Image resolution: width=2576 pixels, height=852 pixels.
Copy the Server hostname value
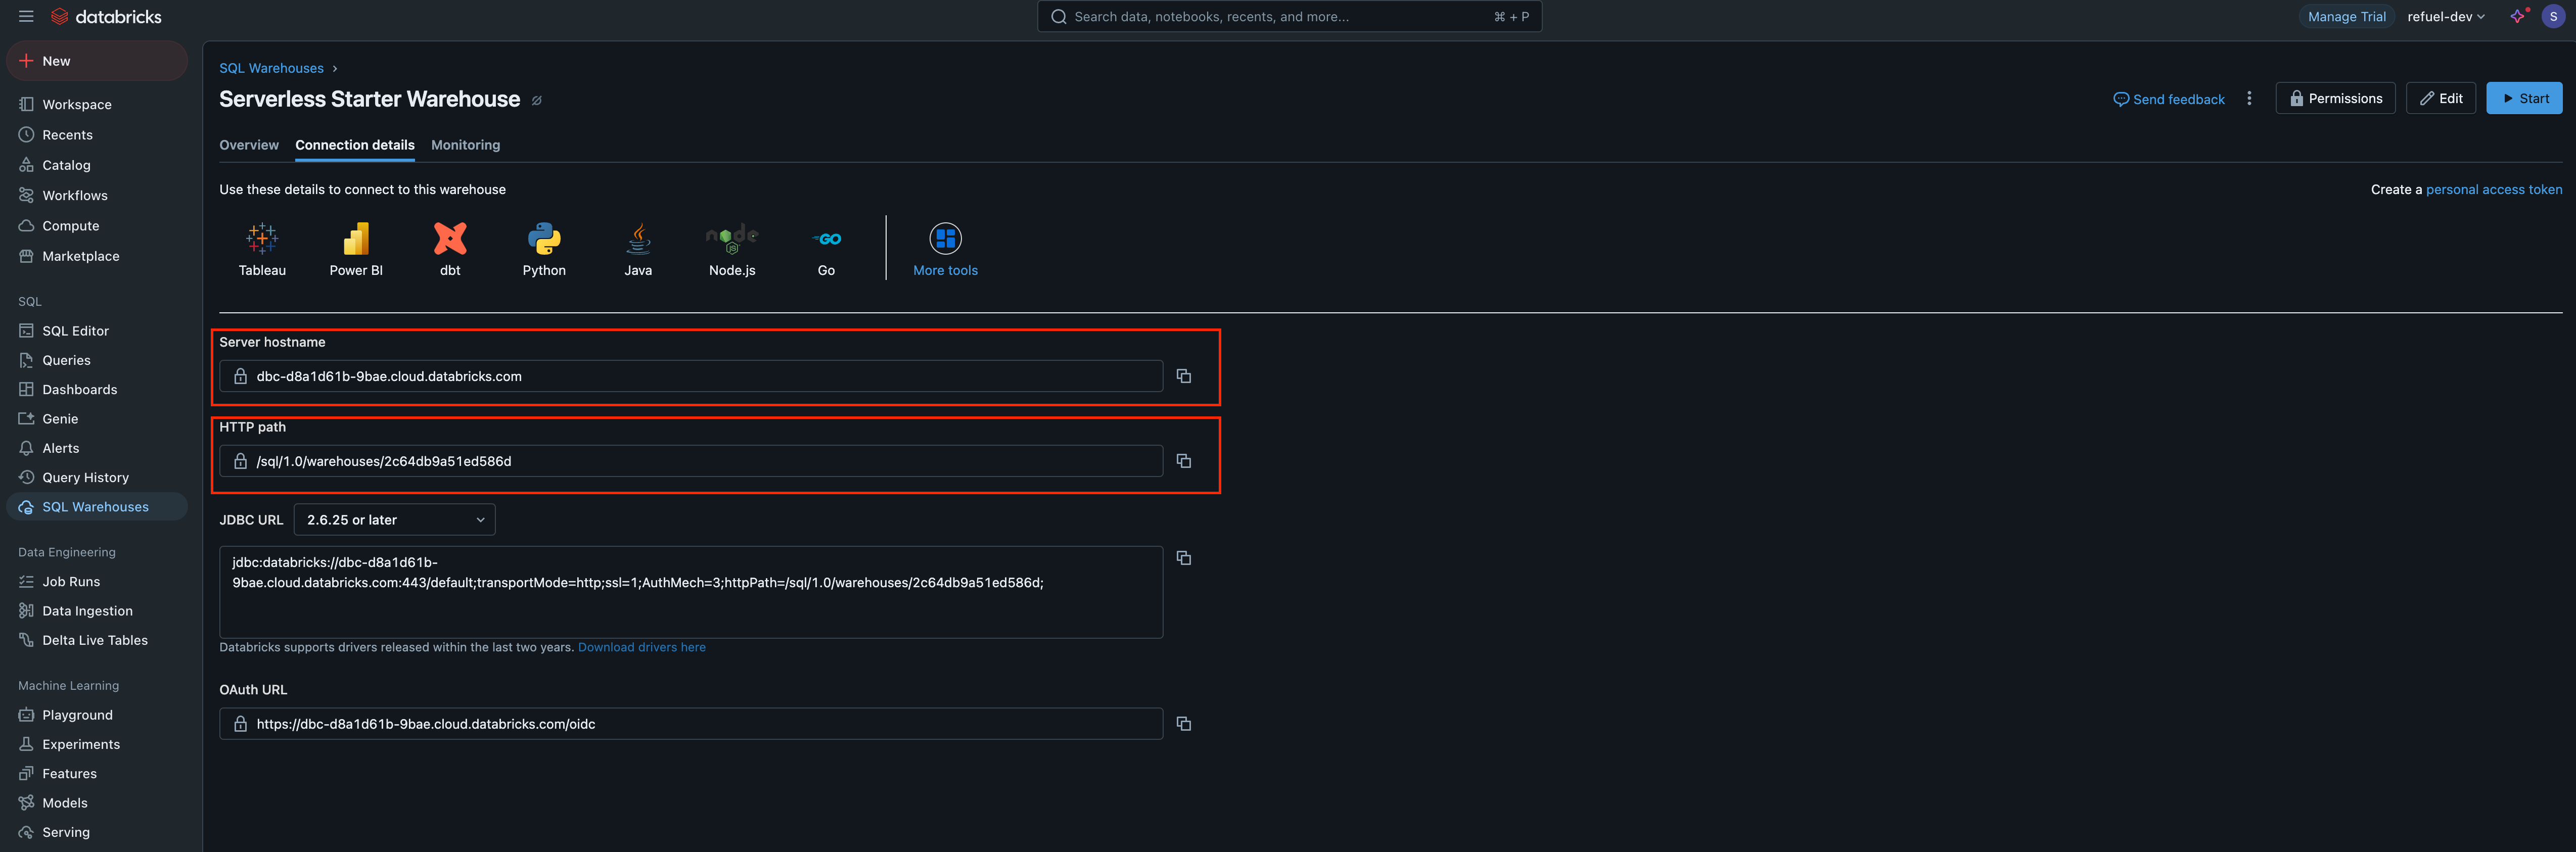(1184, 376)
